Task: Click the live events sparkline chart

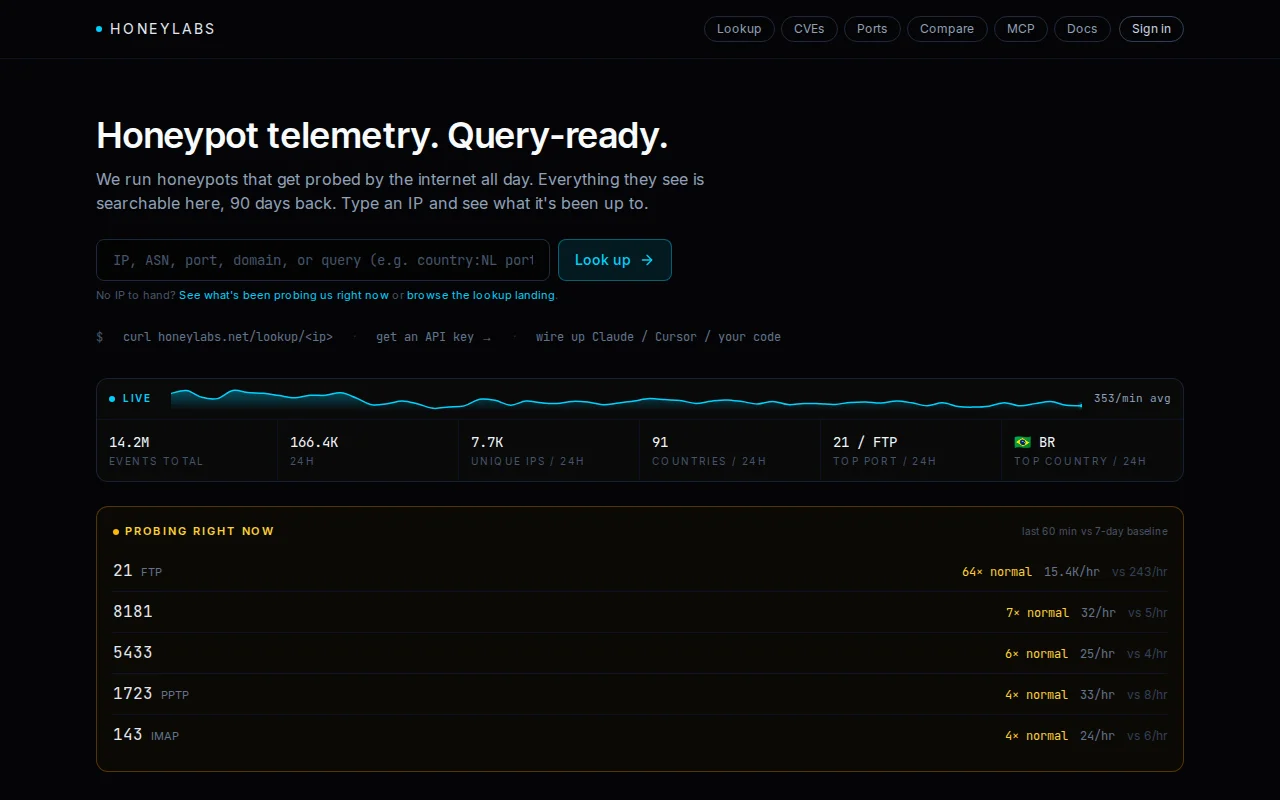Action: 626,399
